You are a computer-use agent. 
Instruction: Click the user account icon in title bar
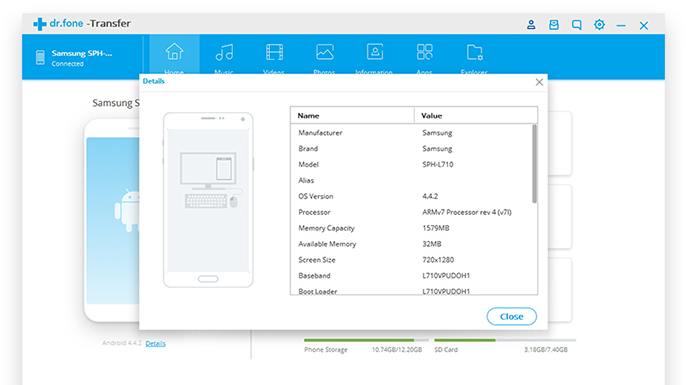click(531, 24)
